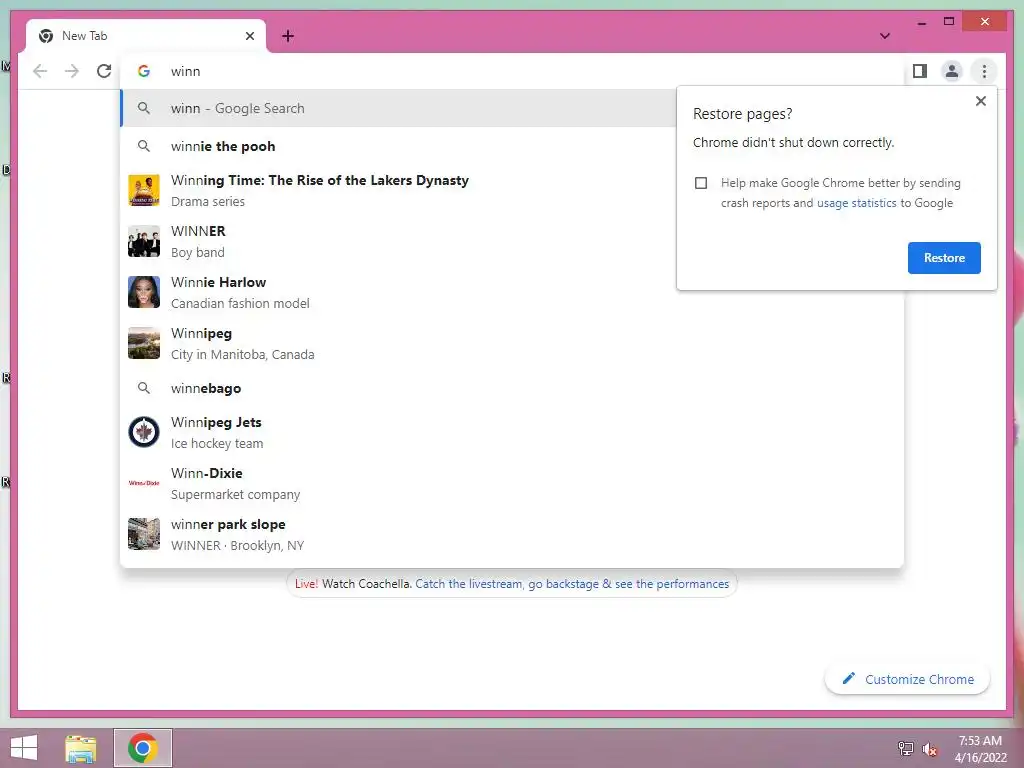Image resolution: width=1024 pixels, height=768 pixels.
Task: Click the Winnipeg city photo thumbnail
Action: click(x=144, y=343)
